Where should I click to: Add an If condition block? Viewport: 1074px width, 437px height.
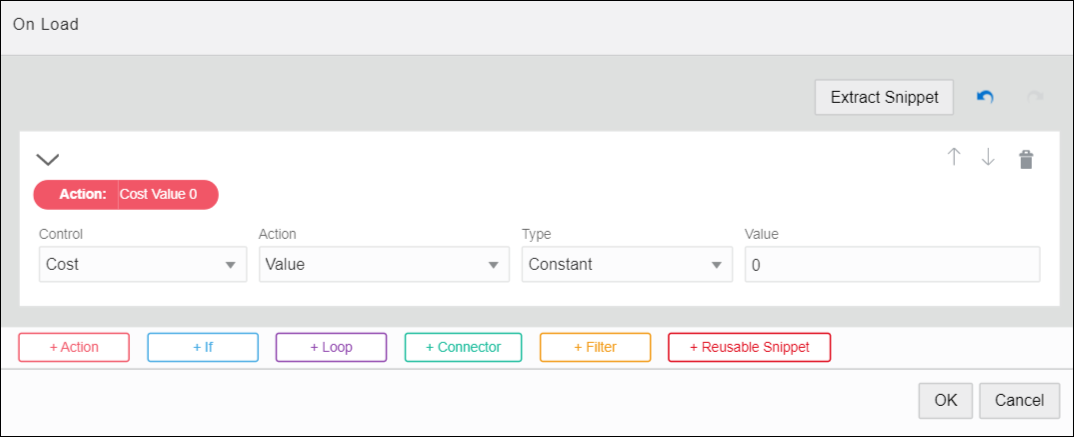click(x=203, y=347)
